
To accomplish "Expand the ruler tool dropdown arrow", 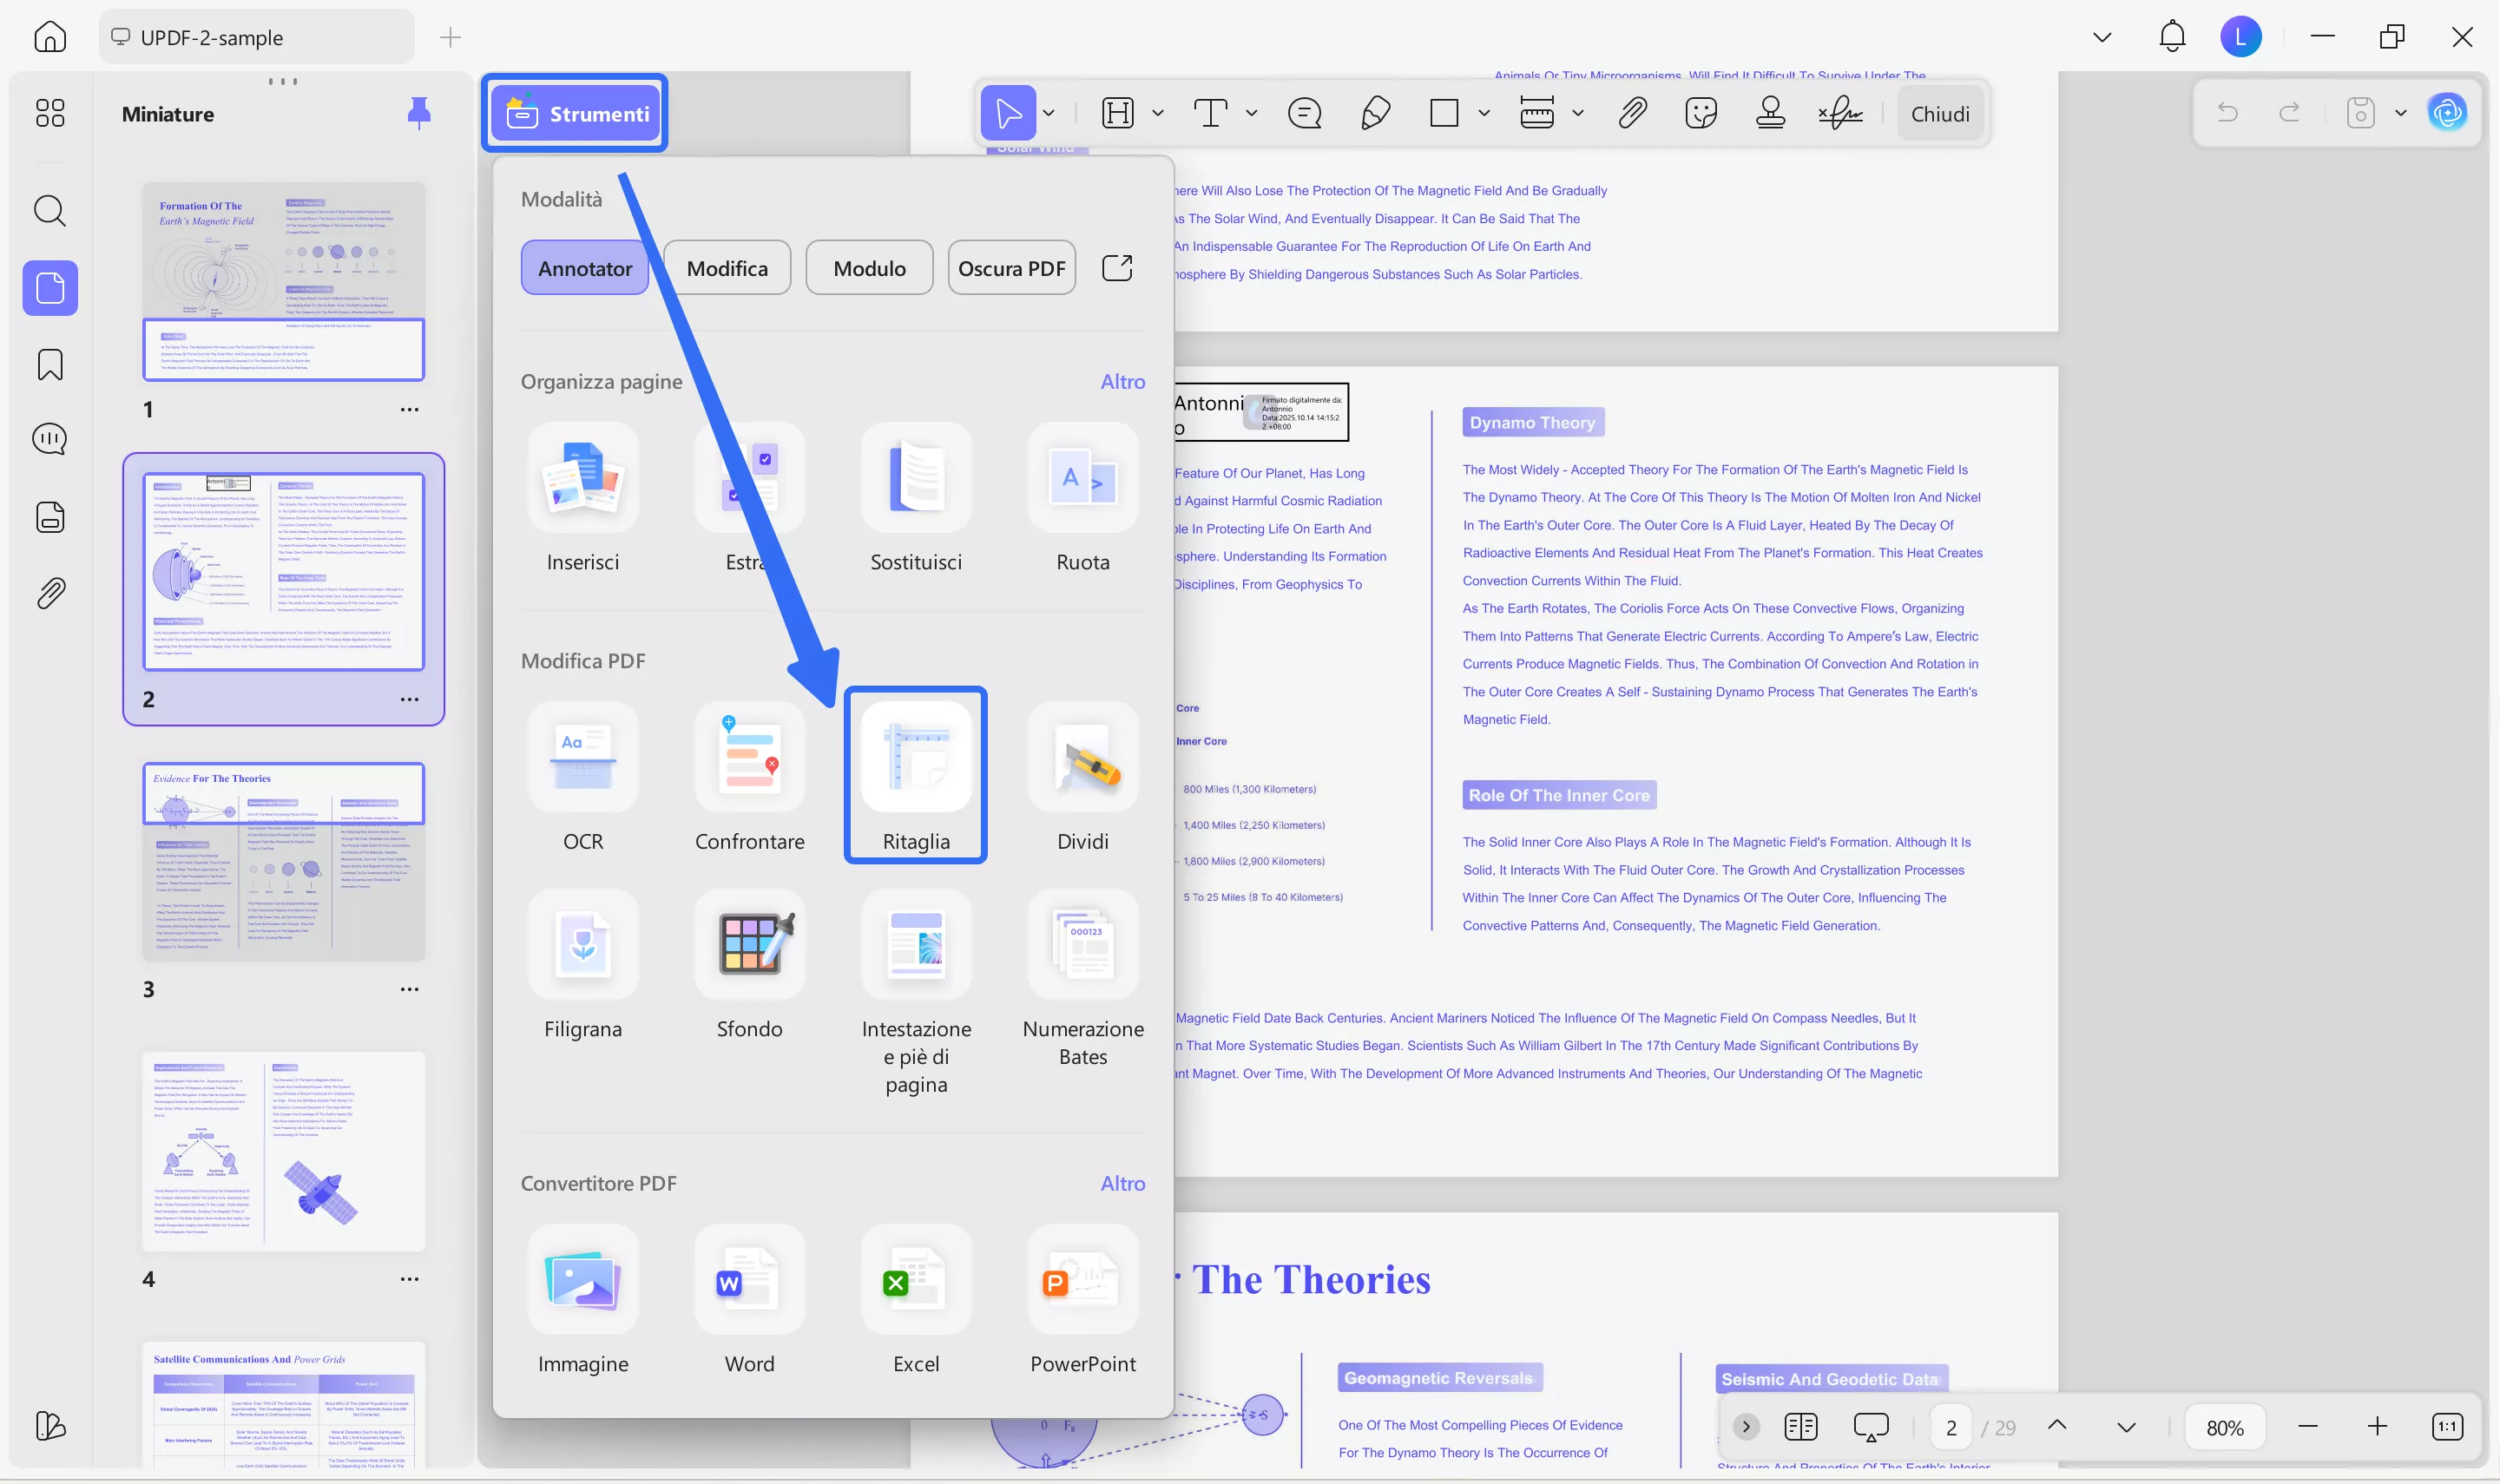I will click(1578, 112).
